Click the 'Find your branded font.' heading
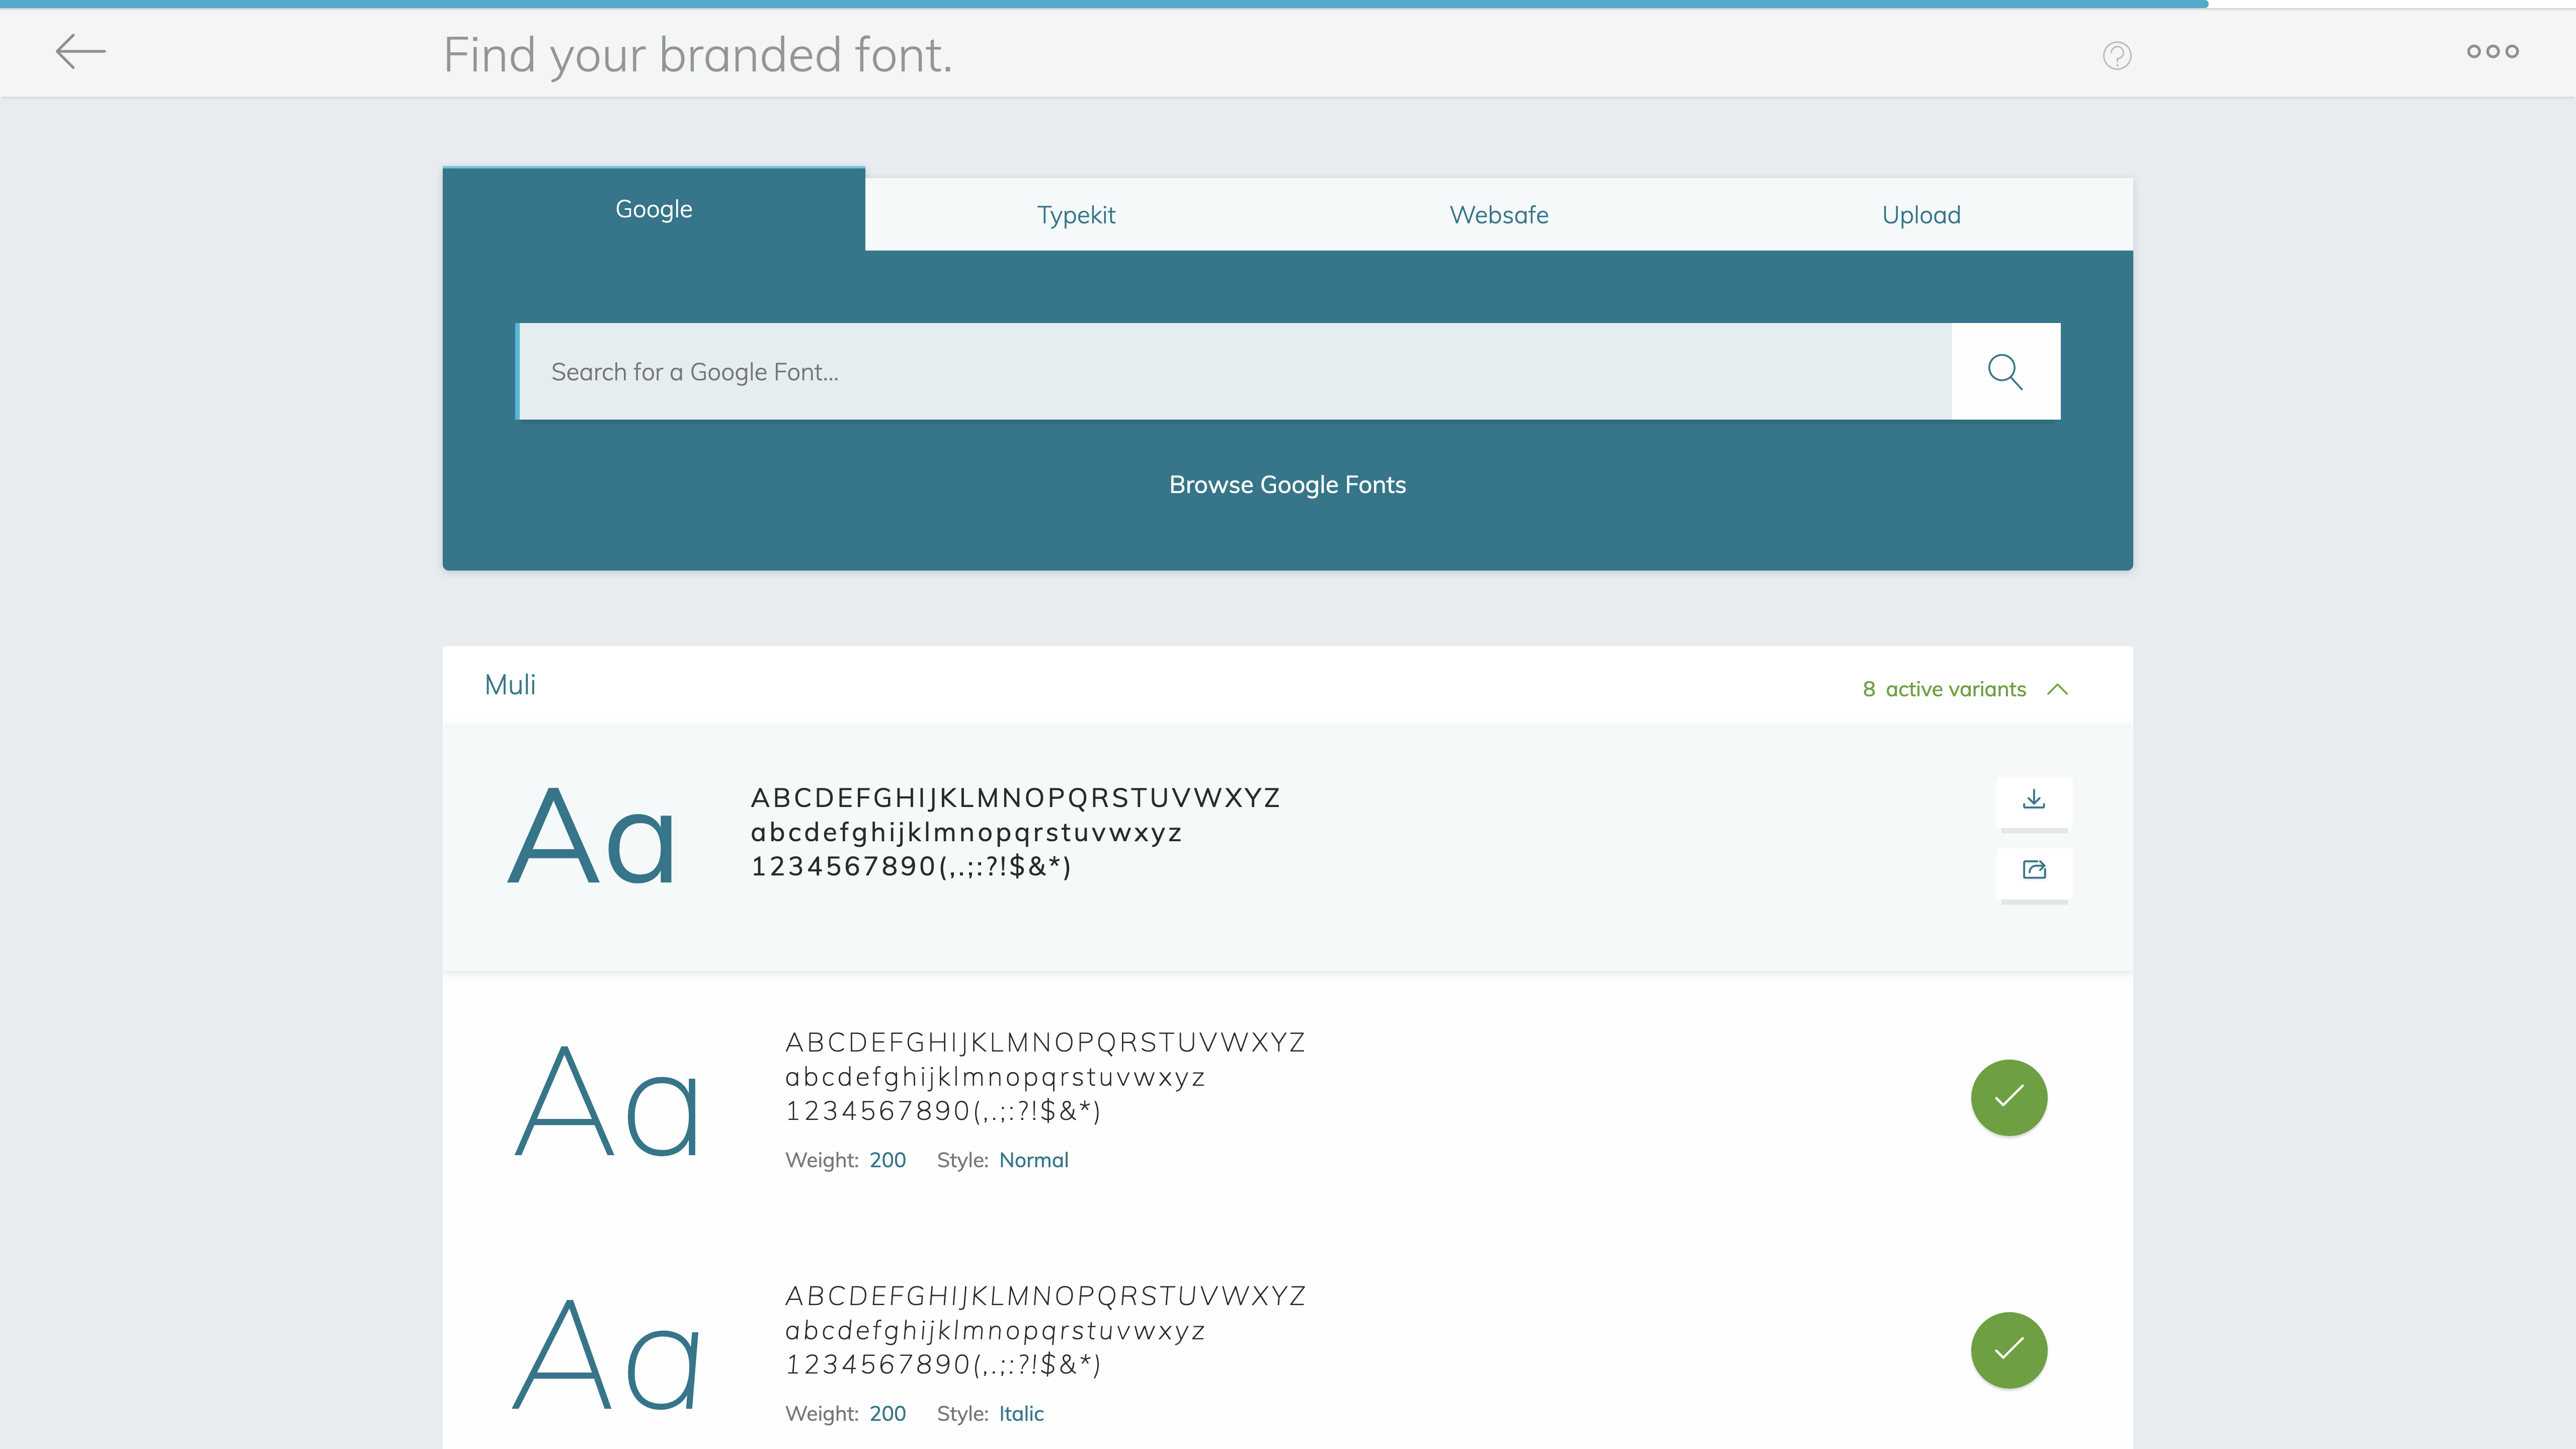The image size is (2576, 1449). (698, 55)
